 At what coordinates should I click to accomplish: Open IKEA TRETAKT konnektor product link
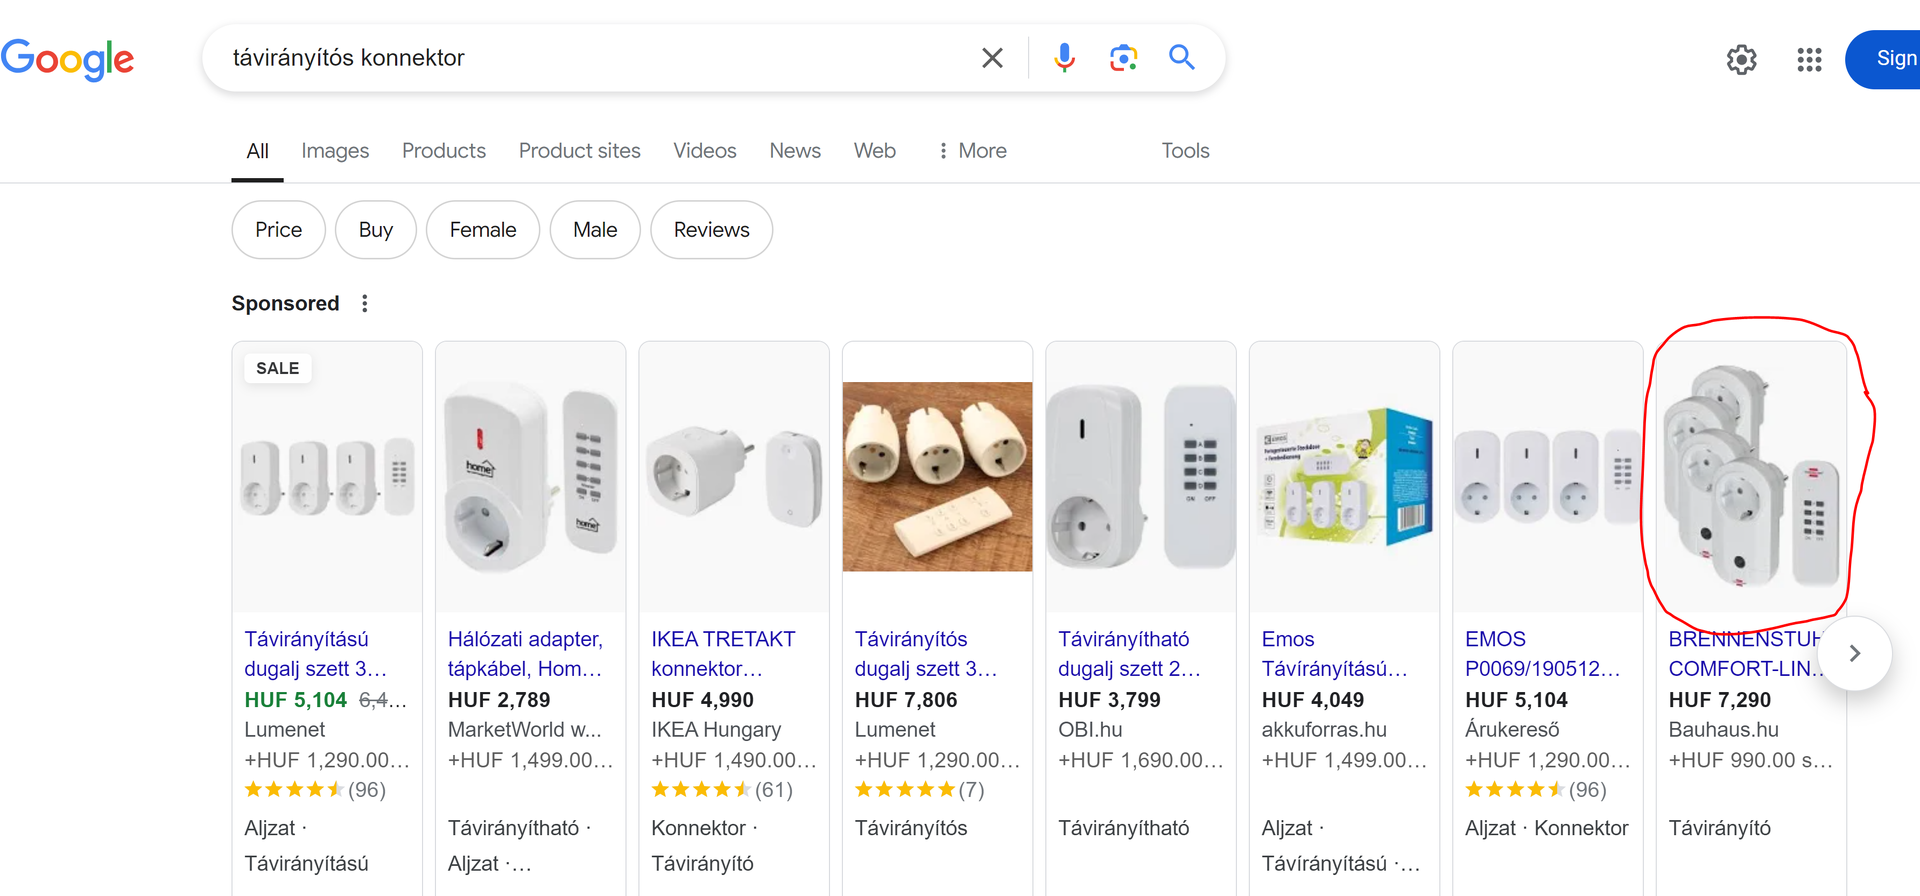[x=723, y=654]
